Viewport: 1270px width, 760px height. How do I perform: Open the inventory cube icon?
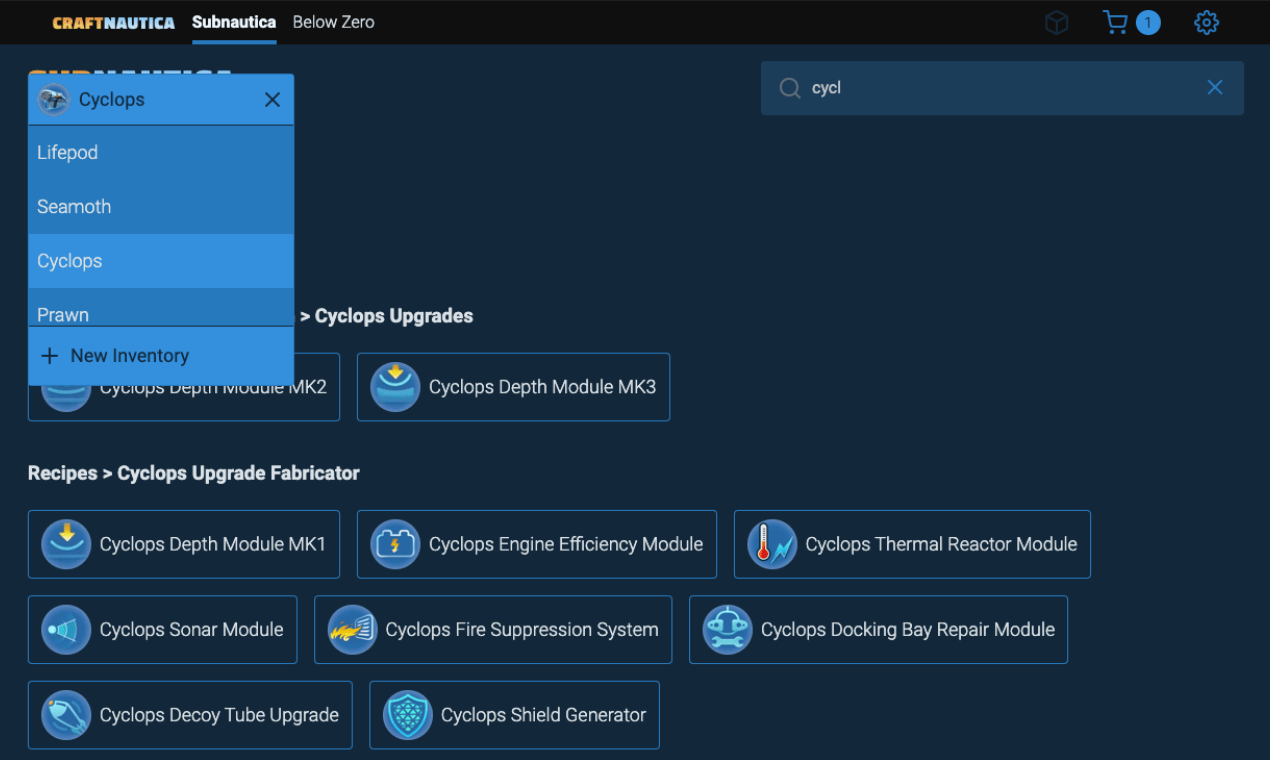pos(1057,22)
